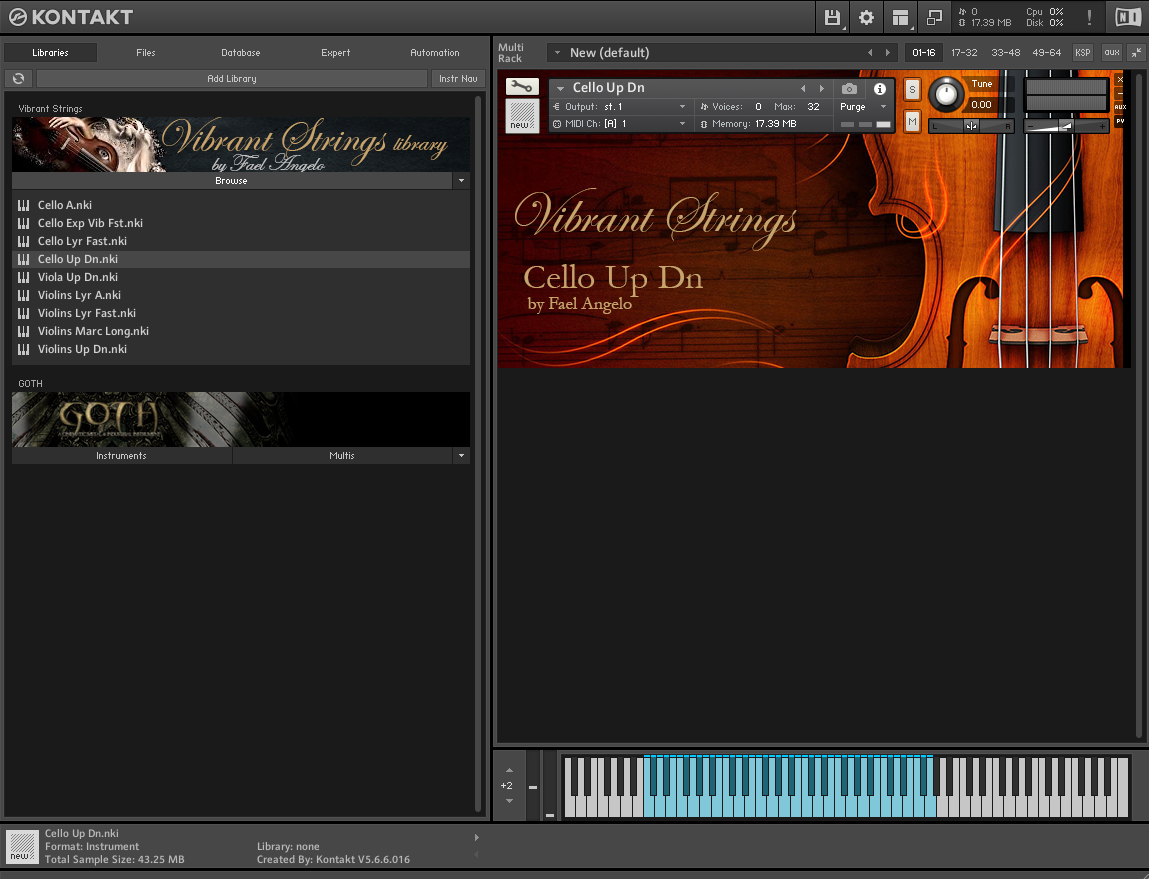Click the keyboard icon beside Viola Up Dn.nki

click(23, 277)
